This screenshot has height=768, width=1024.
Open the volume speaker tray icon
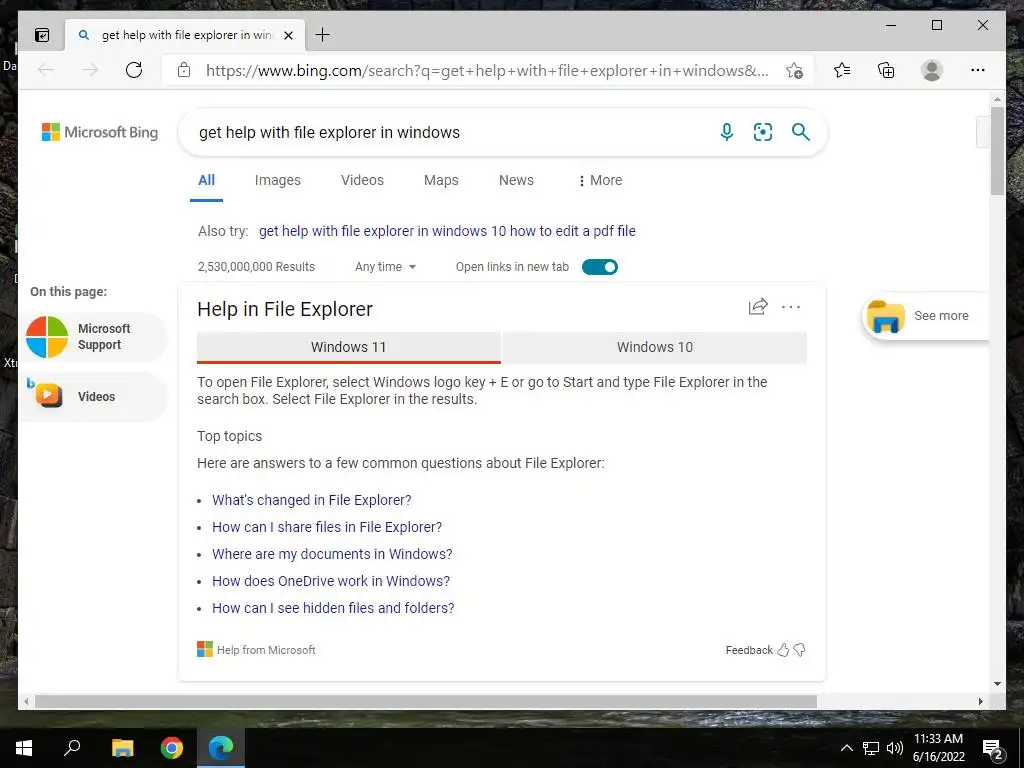895,748
